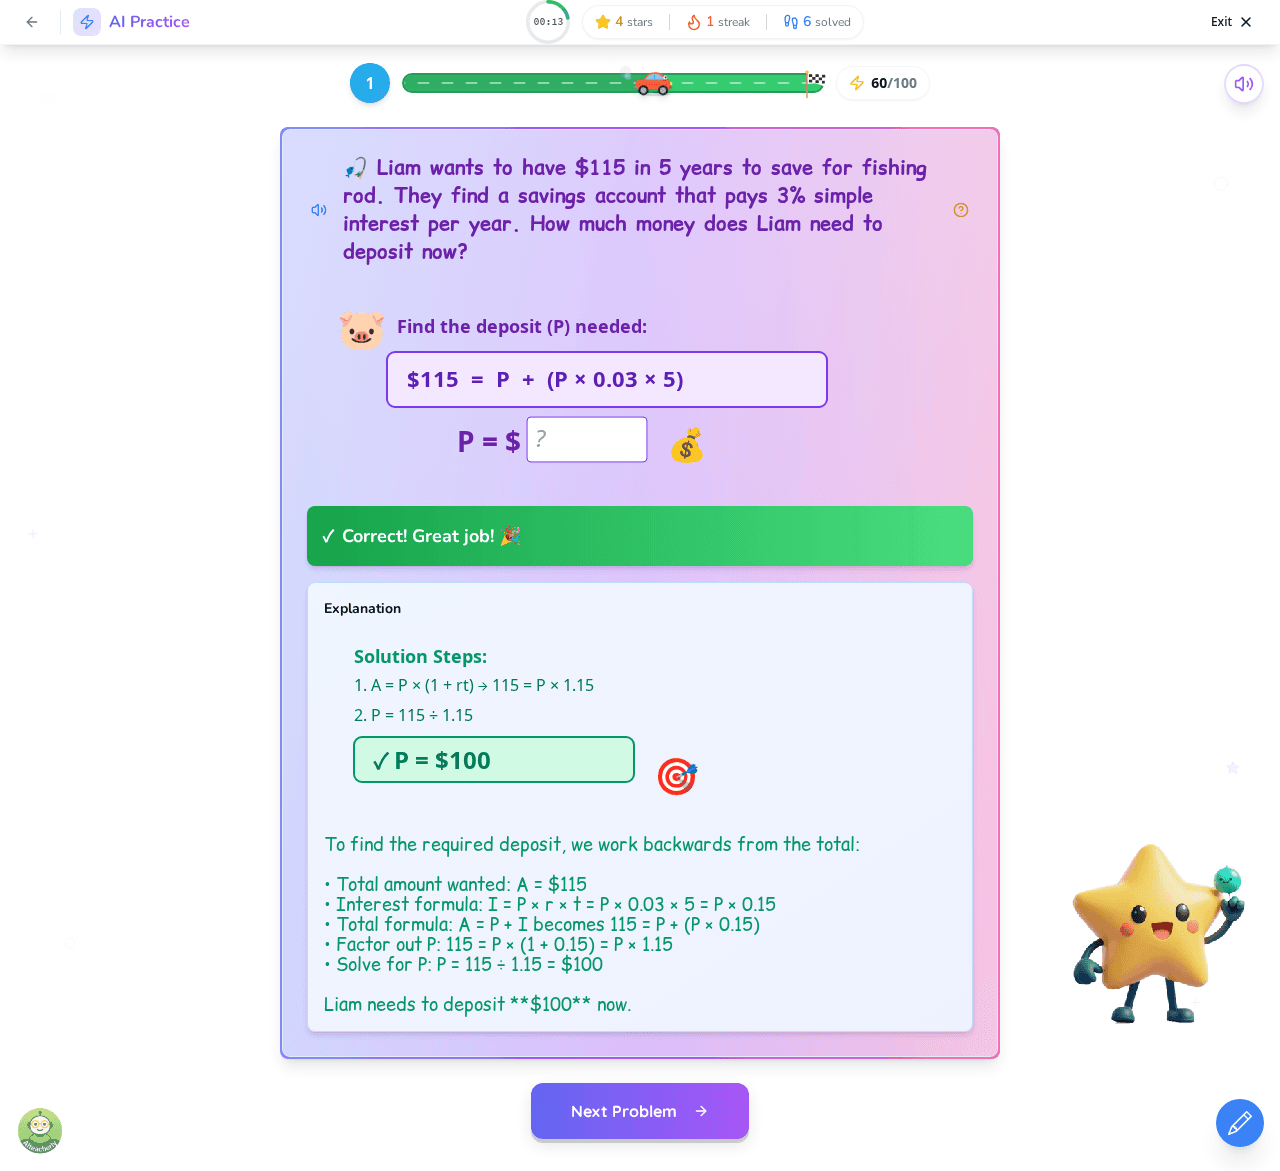The height and width of the screenshot is (1171, 1280).
Task: Click step 2 P = 115 ÷ 1.15
Action: tap(414, 715)
